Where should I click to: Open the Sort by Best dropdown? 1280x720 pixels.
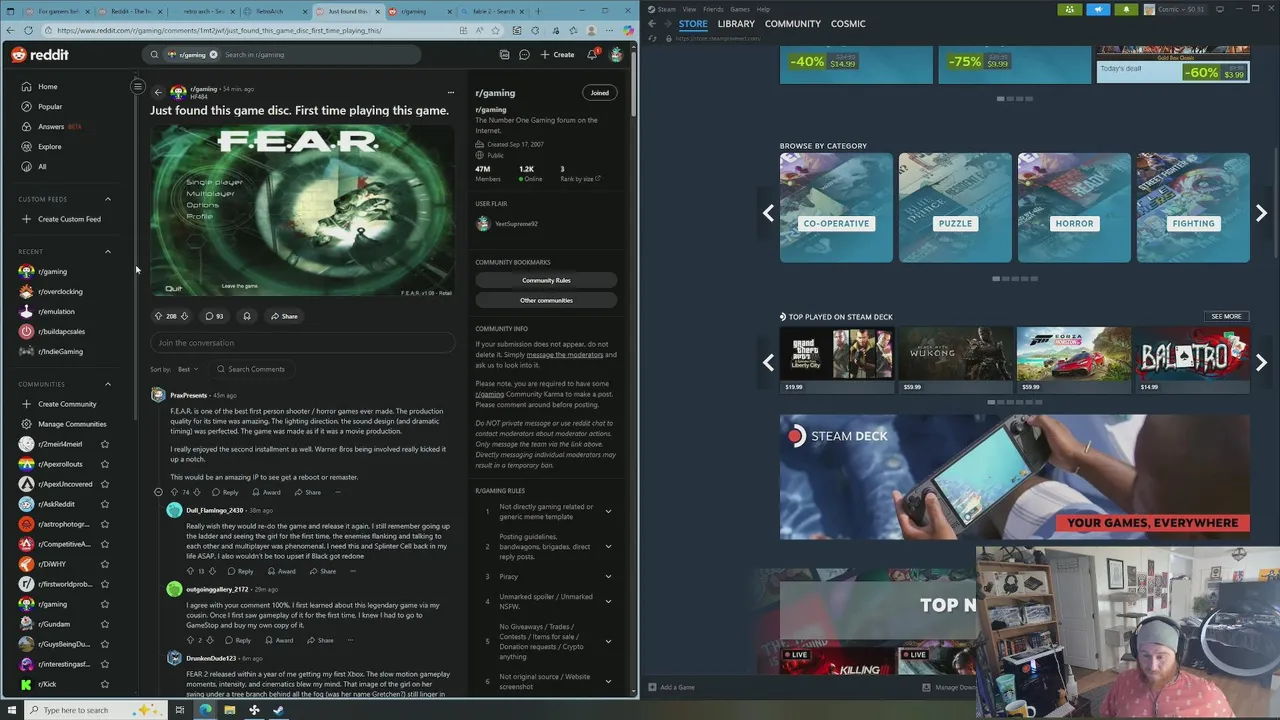click(x=187, y=369)
